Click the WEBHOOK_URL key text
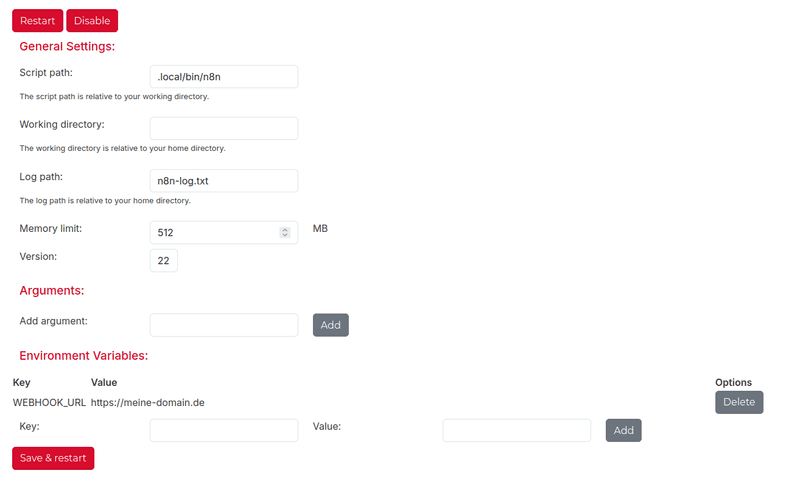800x479 pixels. pyautogui.click(x=49, y=402)
